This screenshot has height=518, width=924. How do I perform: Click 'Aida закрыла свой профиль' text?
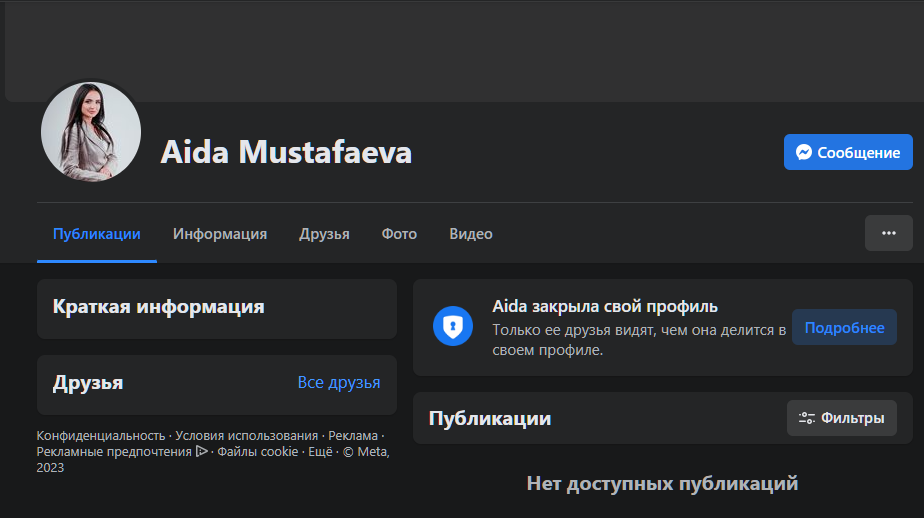605,306
